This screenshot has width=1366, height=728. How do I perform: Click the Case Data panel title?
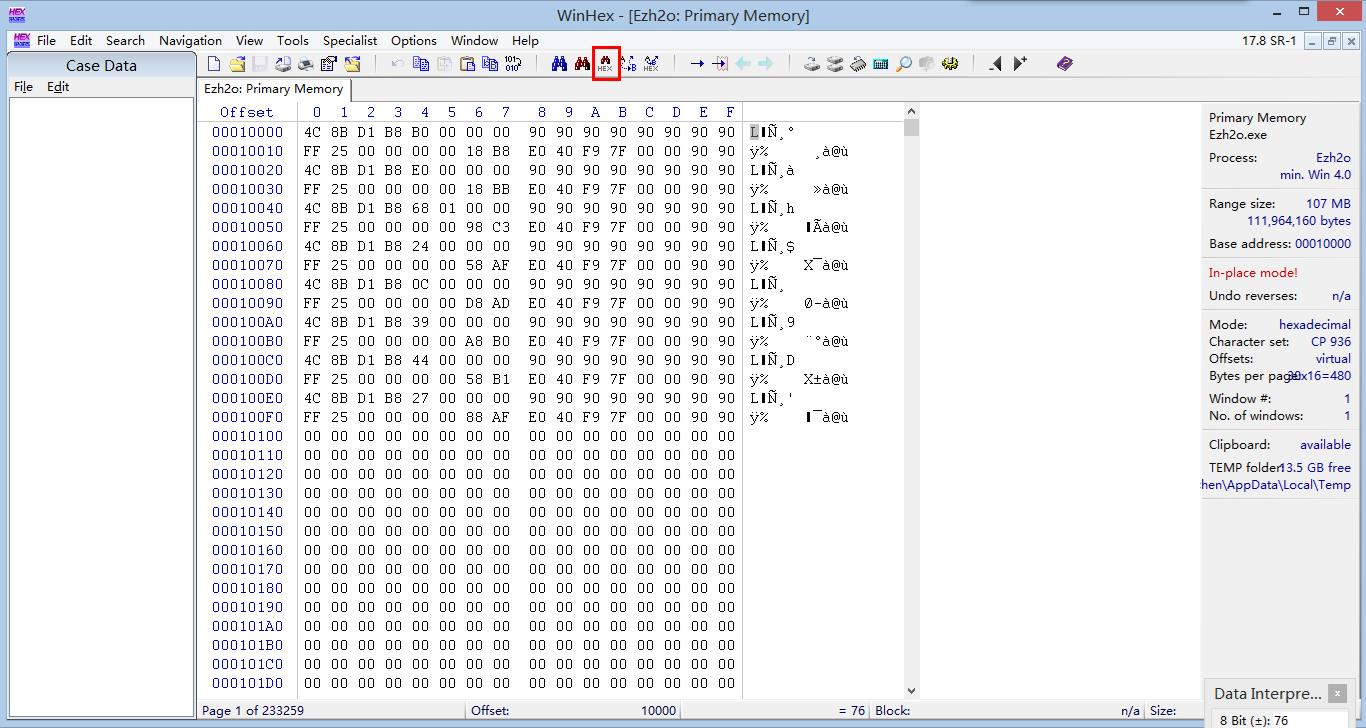click(101, 66)
